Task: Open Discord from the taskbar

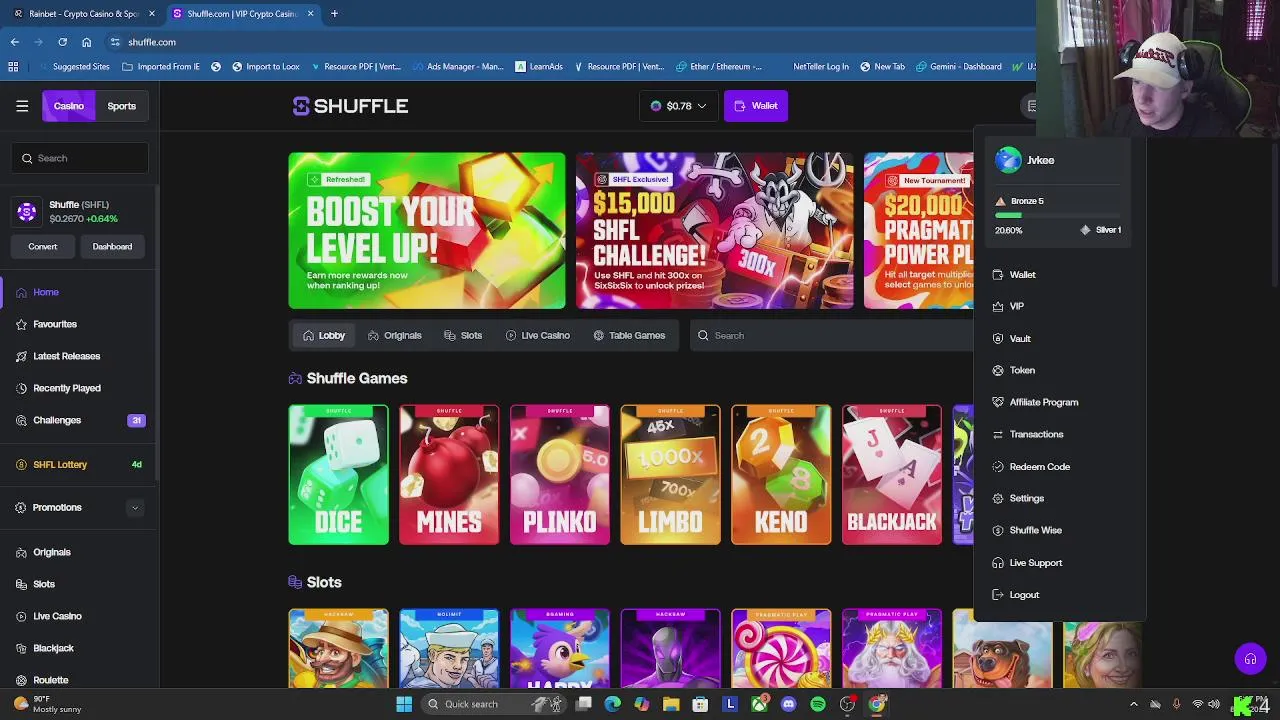Action: (x=789, y=704)
